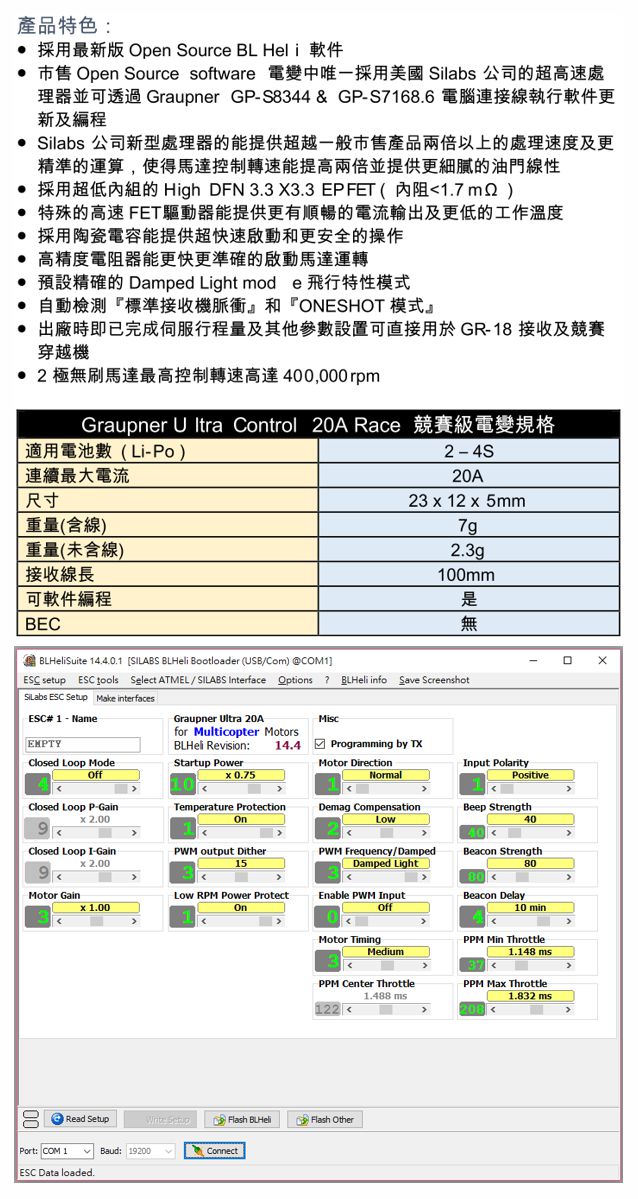This screenshot has width=638, height=1199.
Task: Click the 100mm table cell
Action: [x=467, y=575]
